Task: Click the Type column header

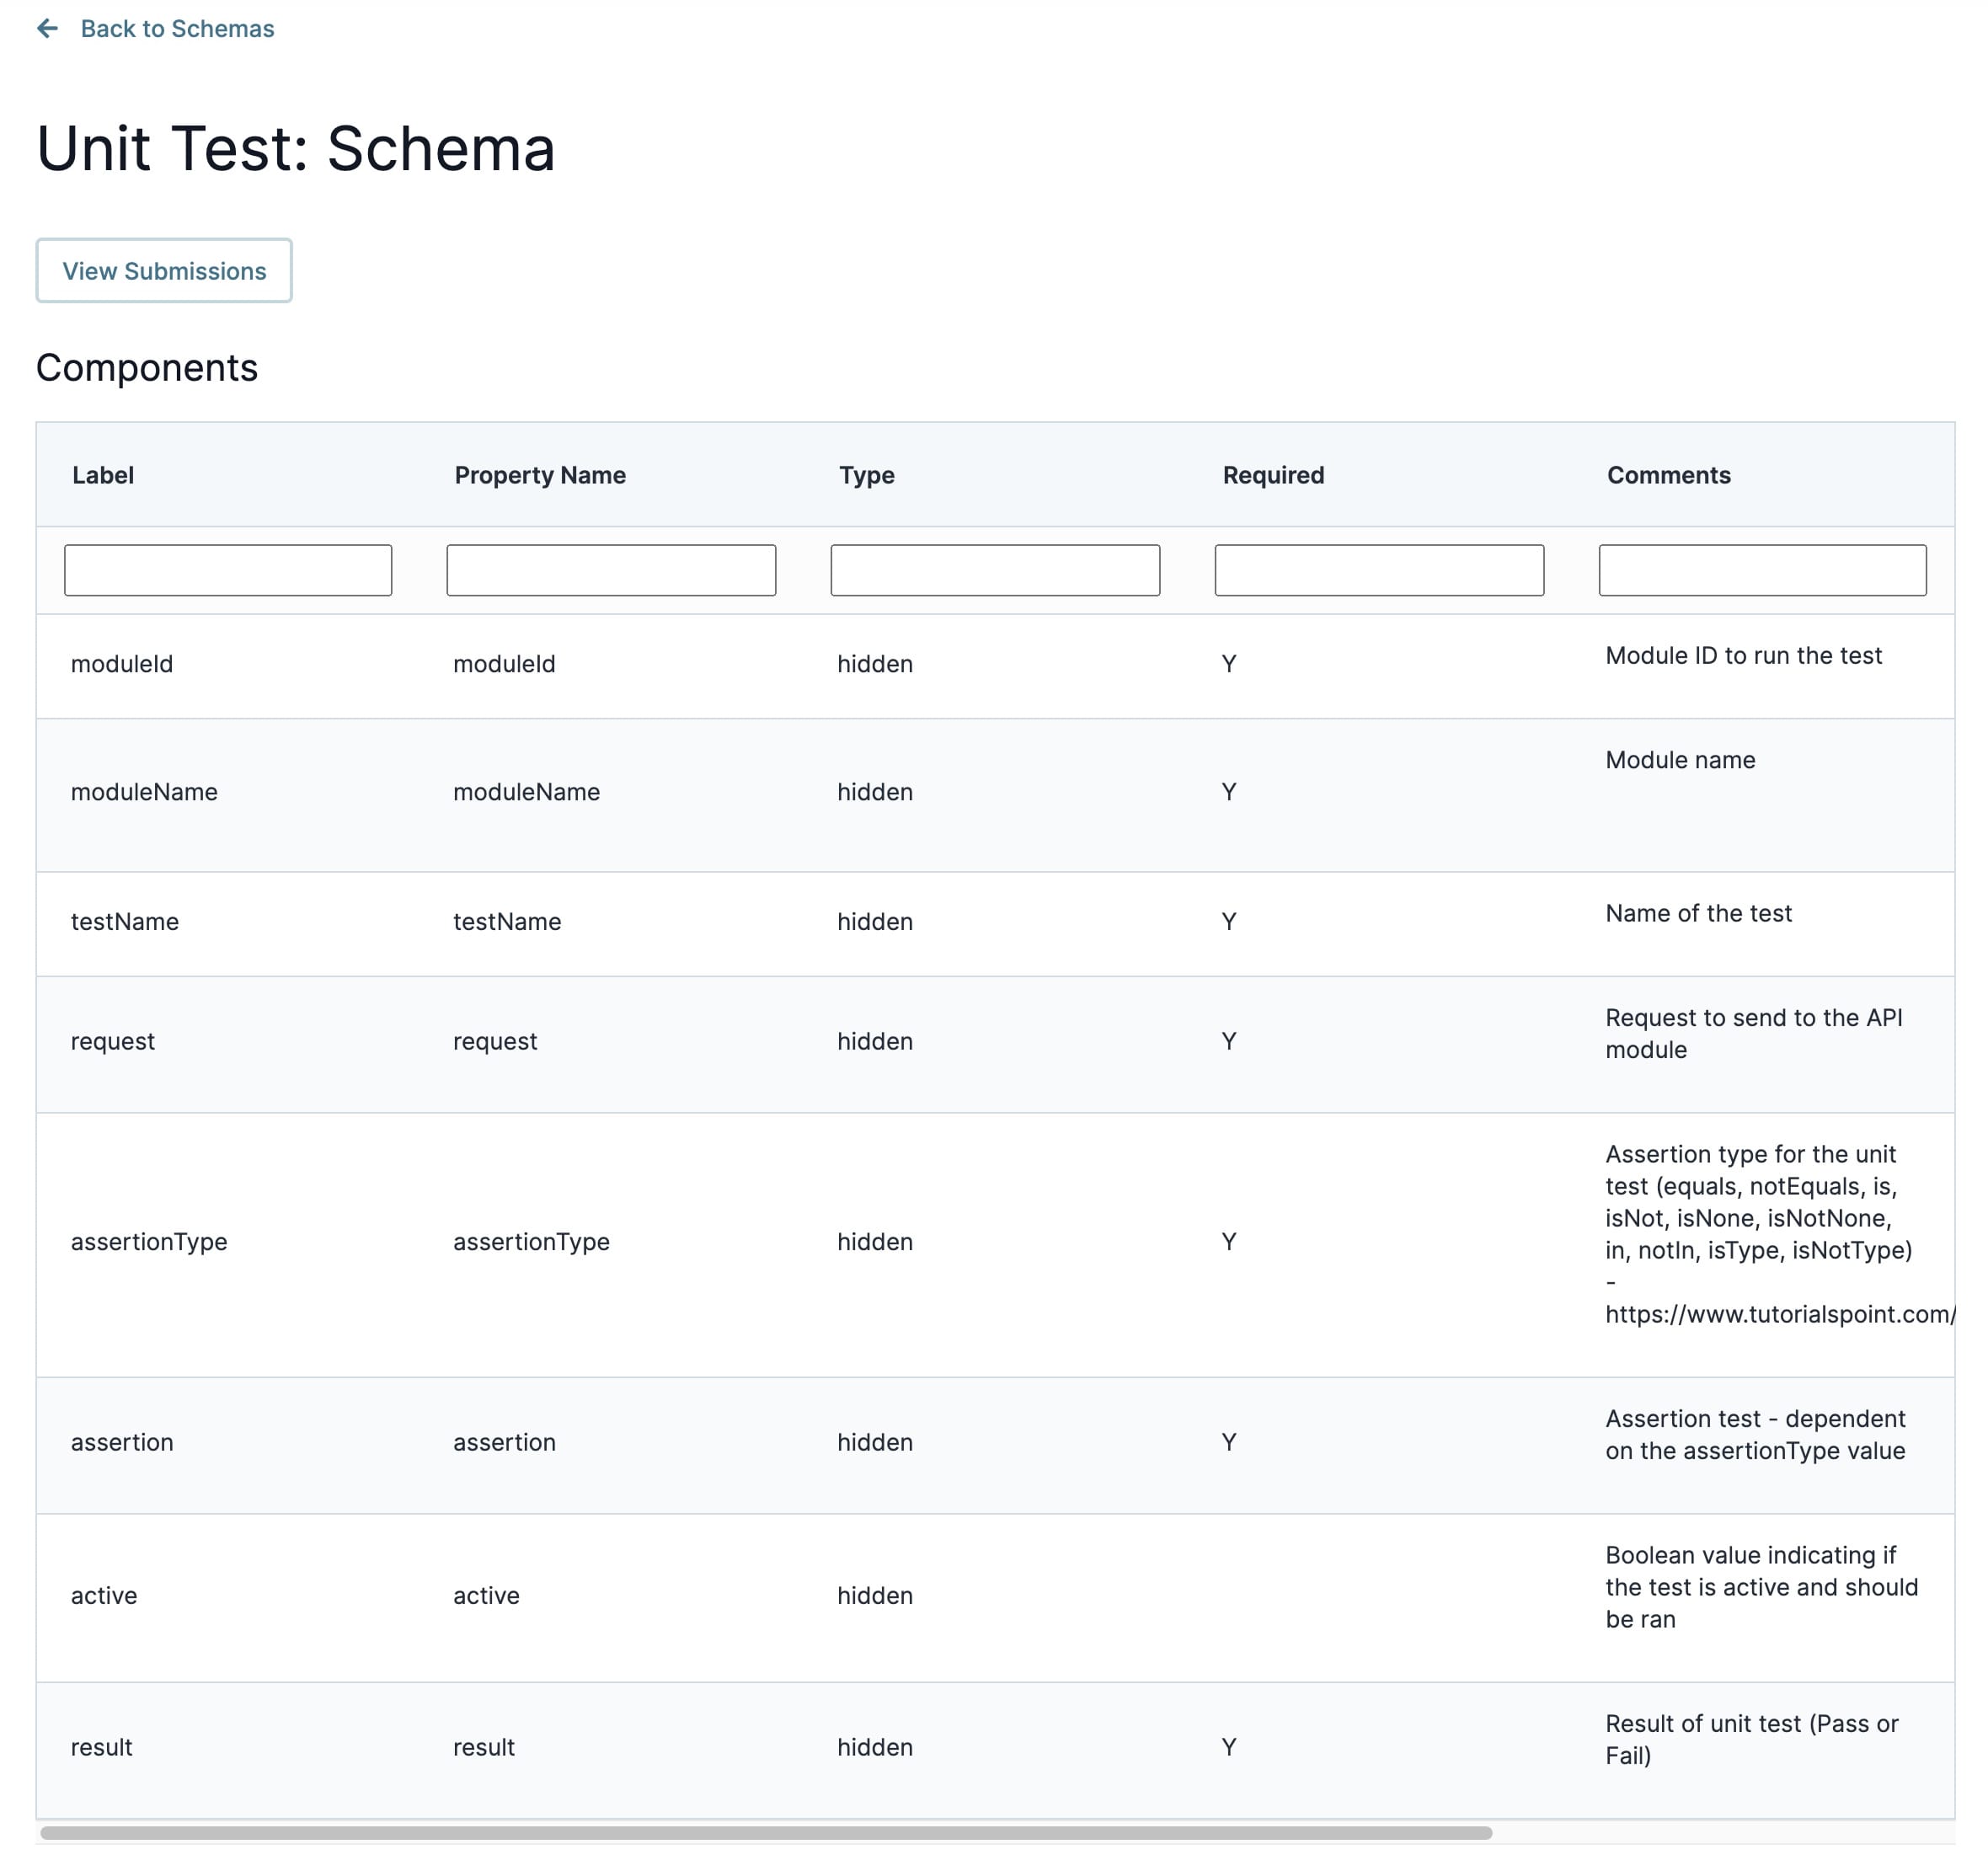Action: (867, 476)
